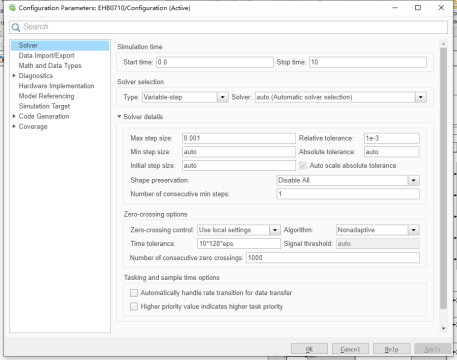Click the search magnifier icon
Viewport: 457px width, 360px height.
[x=16, y=27]
